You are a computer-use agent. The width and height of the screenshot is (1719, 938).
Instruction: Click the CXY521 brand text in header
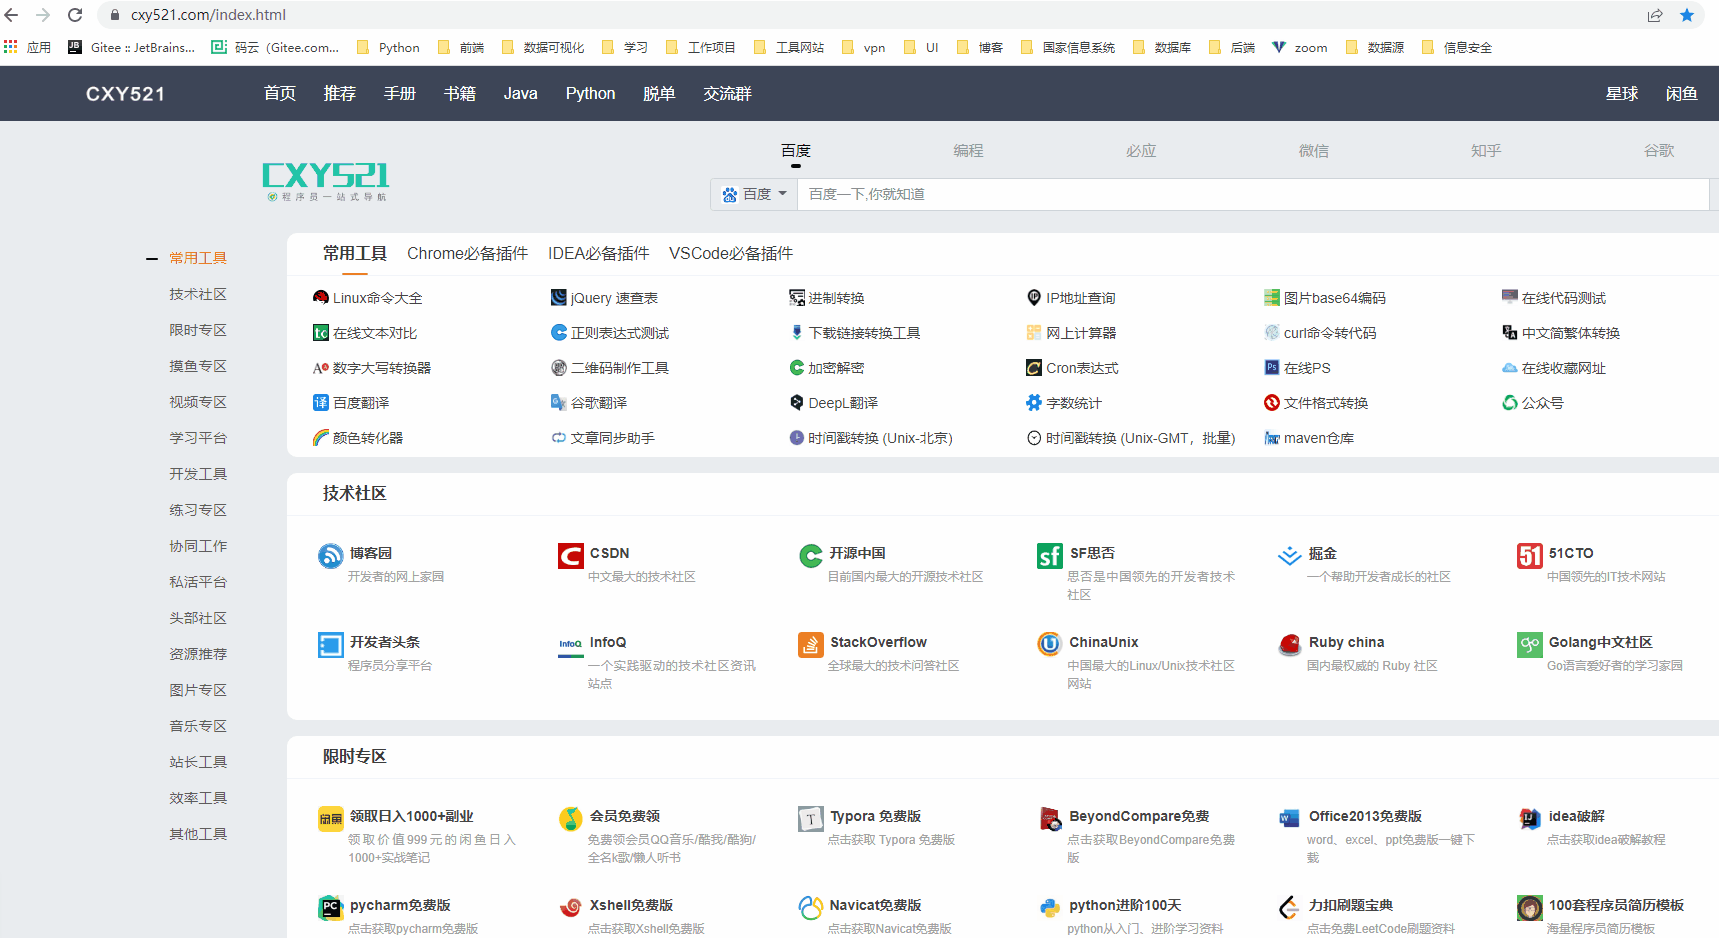[125, 94]
